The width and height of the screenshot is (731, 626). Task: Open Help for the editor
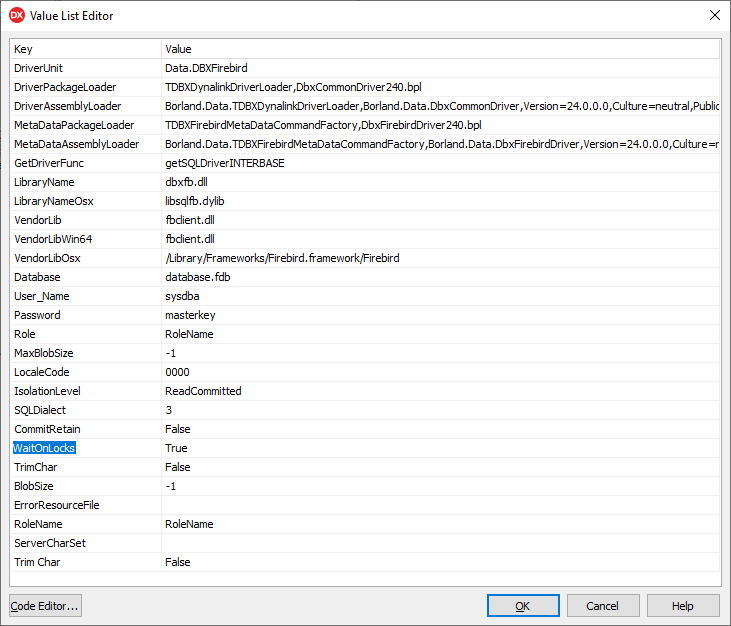[683, 605]
